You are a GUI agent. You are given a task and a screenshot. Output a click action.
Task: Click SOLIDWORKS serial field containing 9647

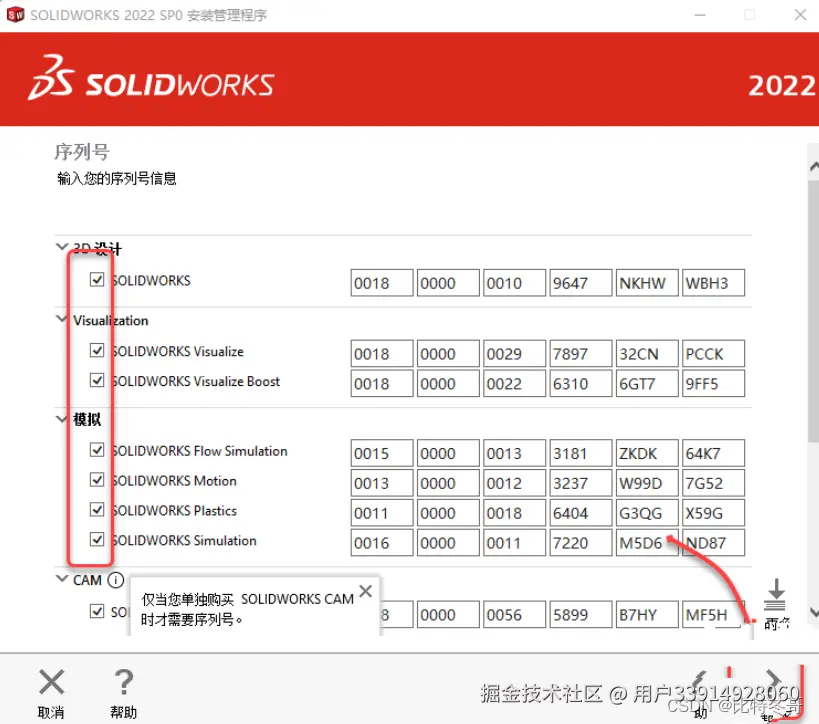pyautogui.click(x=581, y=283)
